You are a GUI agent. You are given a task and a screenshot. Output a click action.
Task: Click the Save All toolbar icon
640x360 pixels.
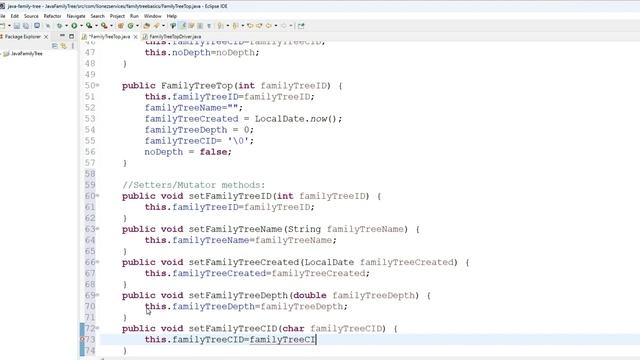pos(26,26)
